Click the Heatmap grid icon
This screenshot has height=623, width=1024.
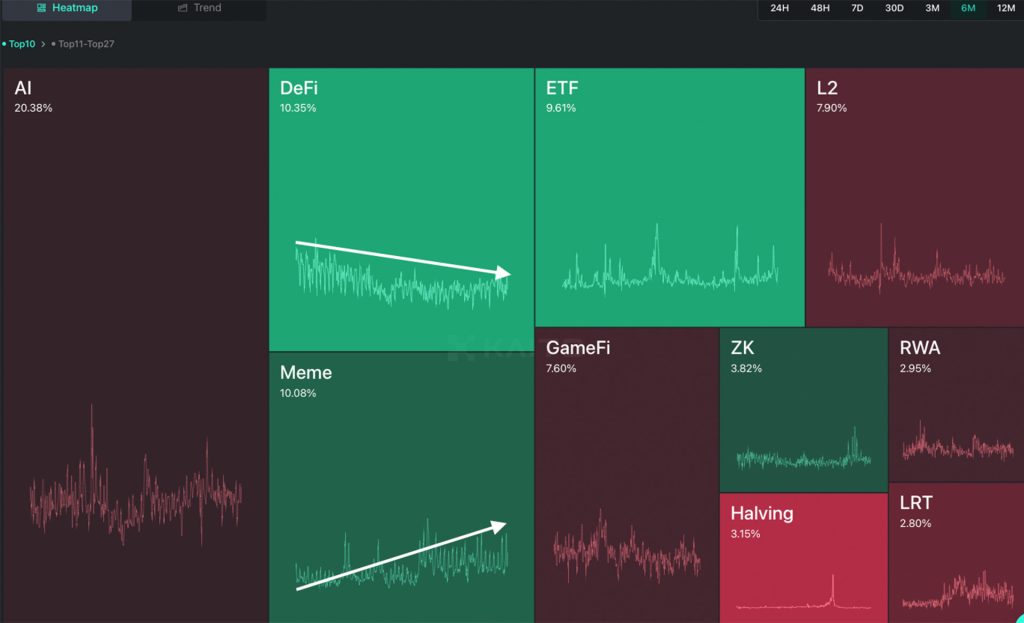pyautogui.click(x=41, y=8)
